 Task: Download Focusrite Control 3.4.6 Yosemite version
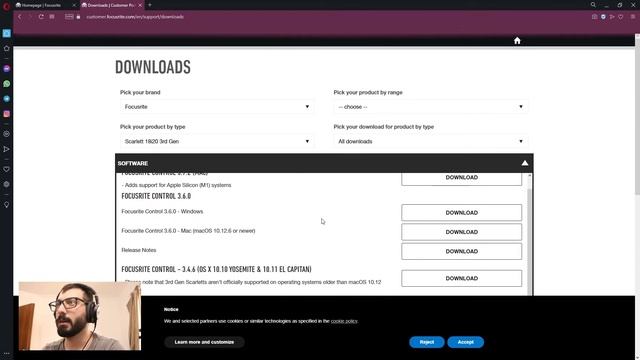click(461, 278)
